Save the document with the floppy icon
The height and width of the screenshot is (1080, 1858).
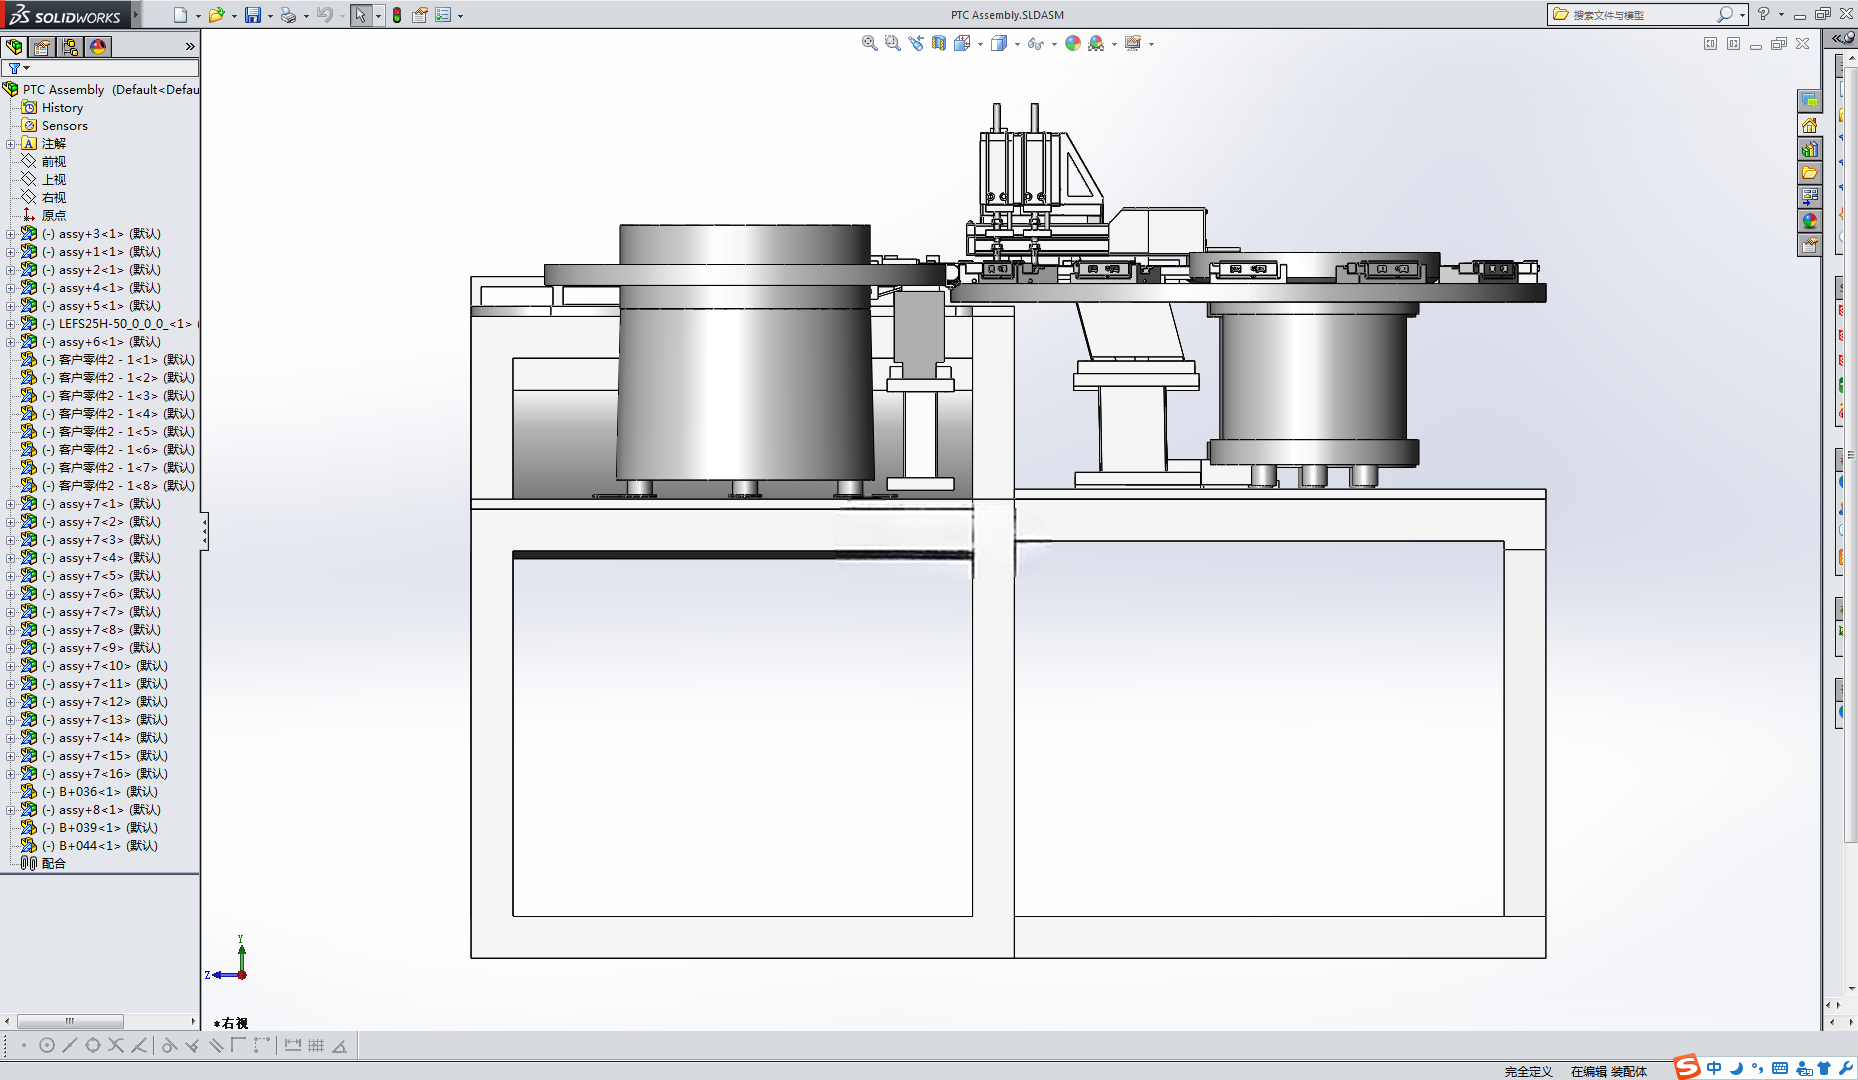[253, 15]
